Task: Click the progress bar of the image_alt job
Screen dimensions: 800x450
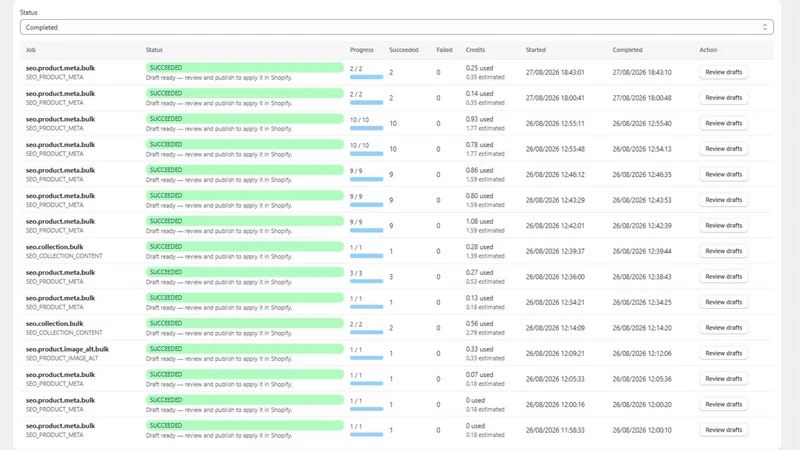Action: point(366,358)
